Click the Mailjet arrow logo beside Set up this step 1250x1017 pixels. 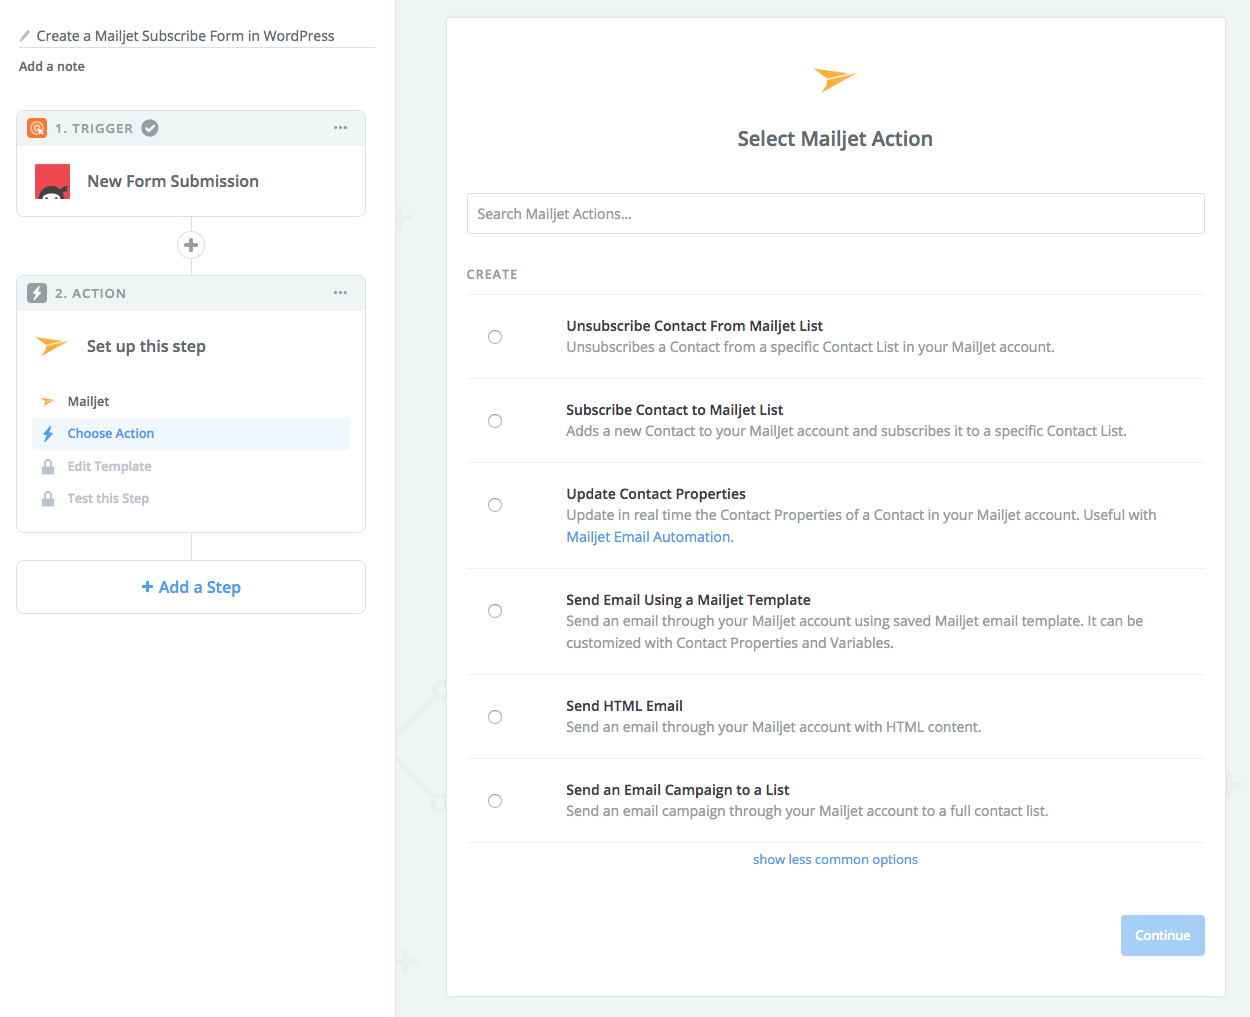pyautogui.click(x=52, y=346)
